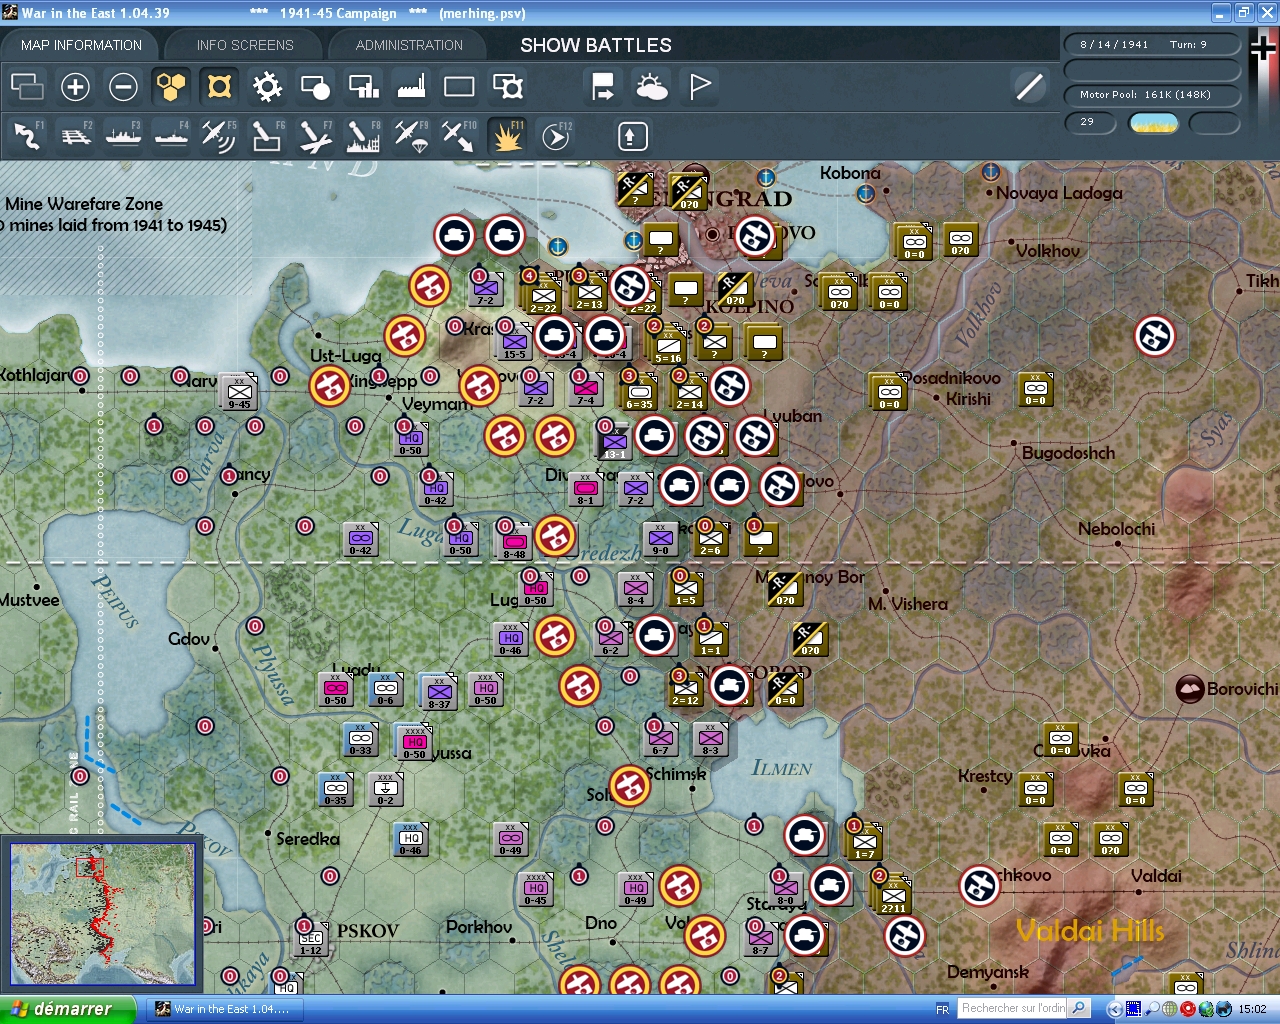The image size is (1280, 1024).
Task: Click the Novaya Ladoga town label
Action: [x=1059, y=193]
